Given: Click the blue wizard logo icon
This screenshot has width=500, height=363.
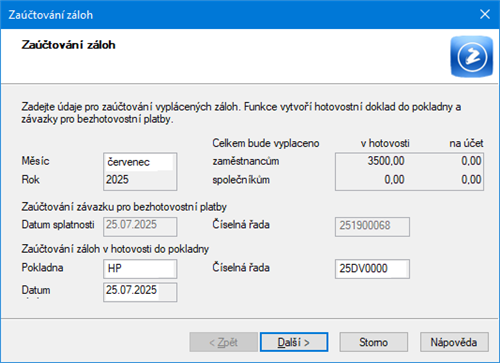Looking at the screenshot, I should (471, 57).
